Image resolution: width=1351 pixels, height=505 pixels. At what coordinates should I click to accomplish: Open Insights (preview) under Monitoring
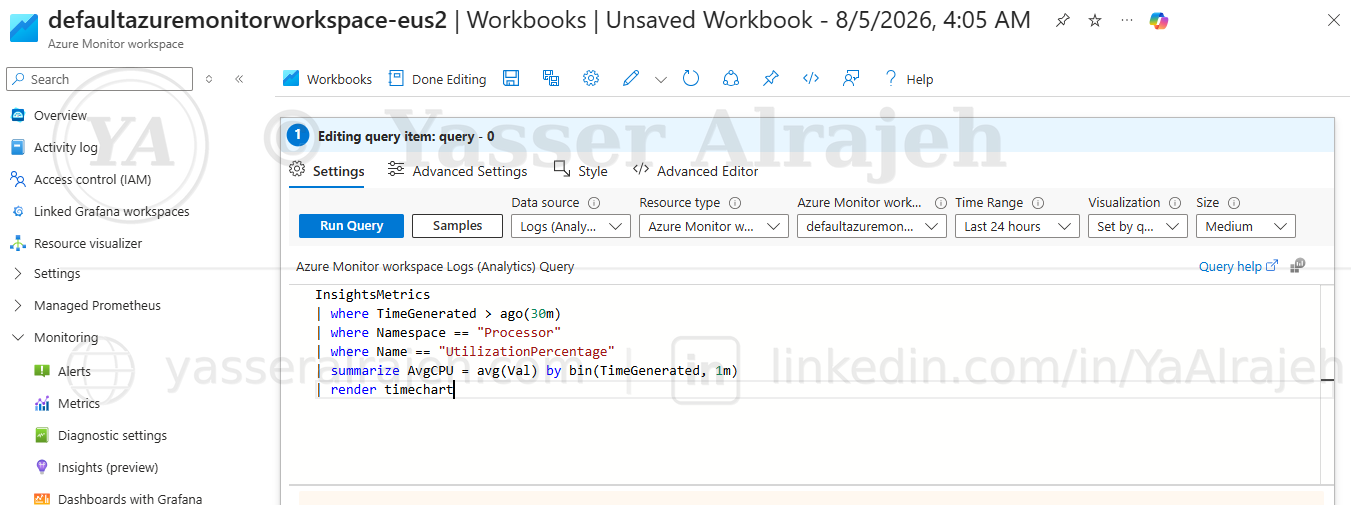pos(108,467)
